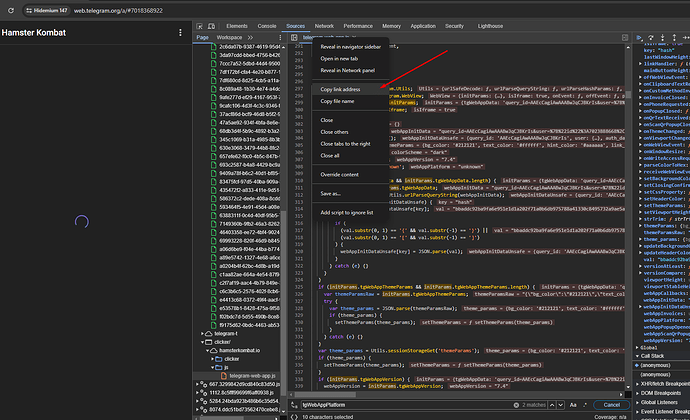690x420 pixels.
Task: Open the Network tab
Action: 324,26
